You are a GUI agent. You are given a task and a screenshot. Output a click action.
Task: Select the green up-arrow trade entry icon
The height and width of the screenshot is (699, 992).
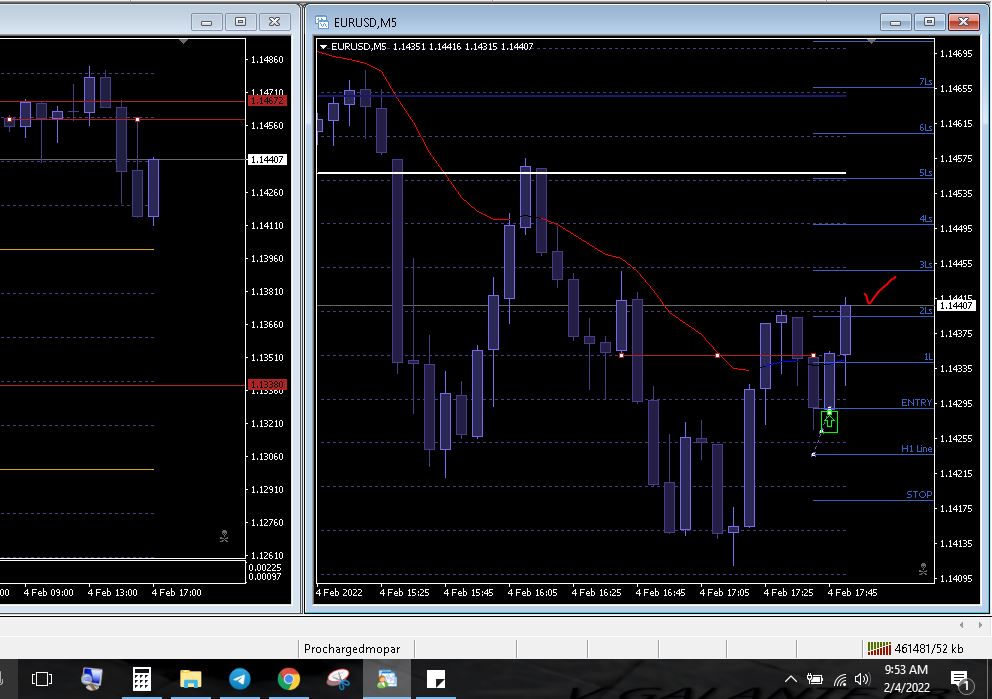829,421
